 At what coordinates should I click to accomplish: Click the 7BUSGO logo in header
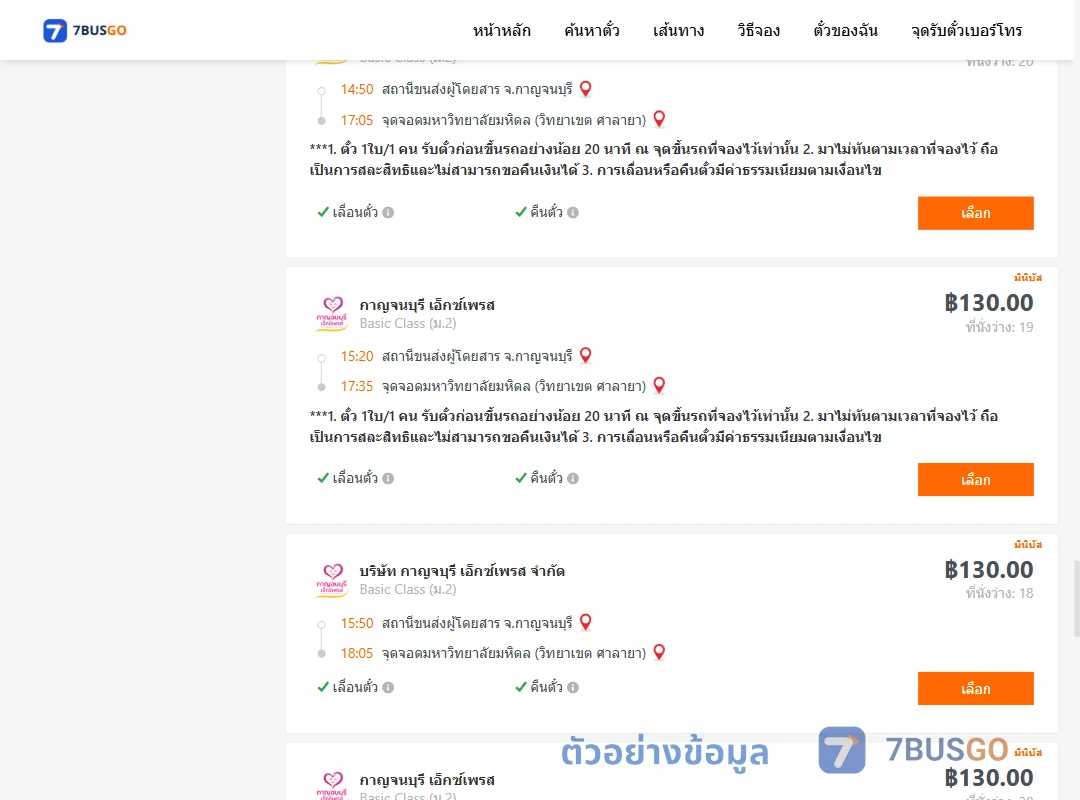85,30
